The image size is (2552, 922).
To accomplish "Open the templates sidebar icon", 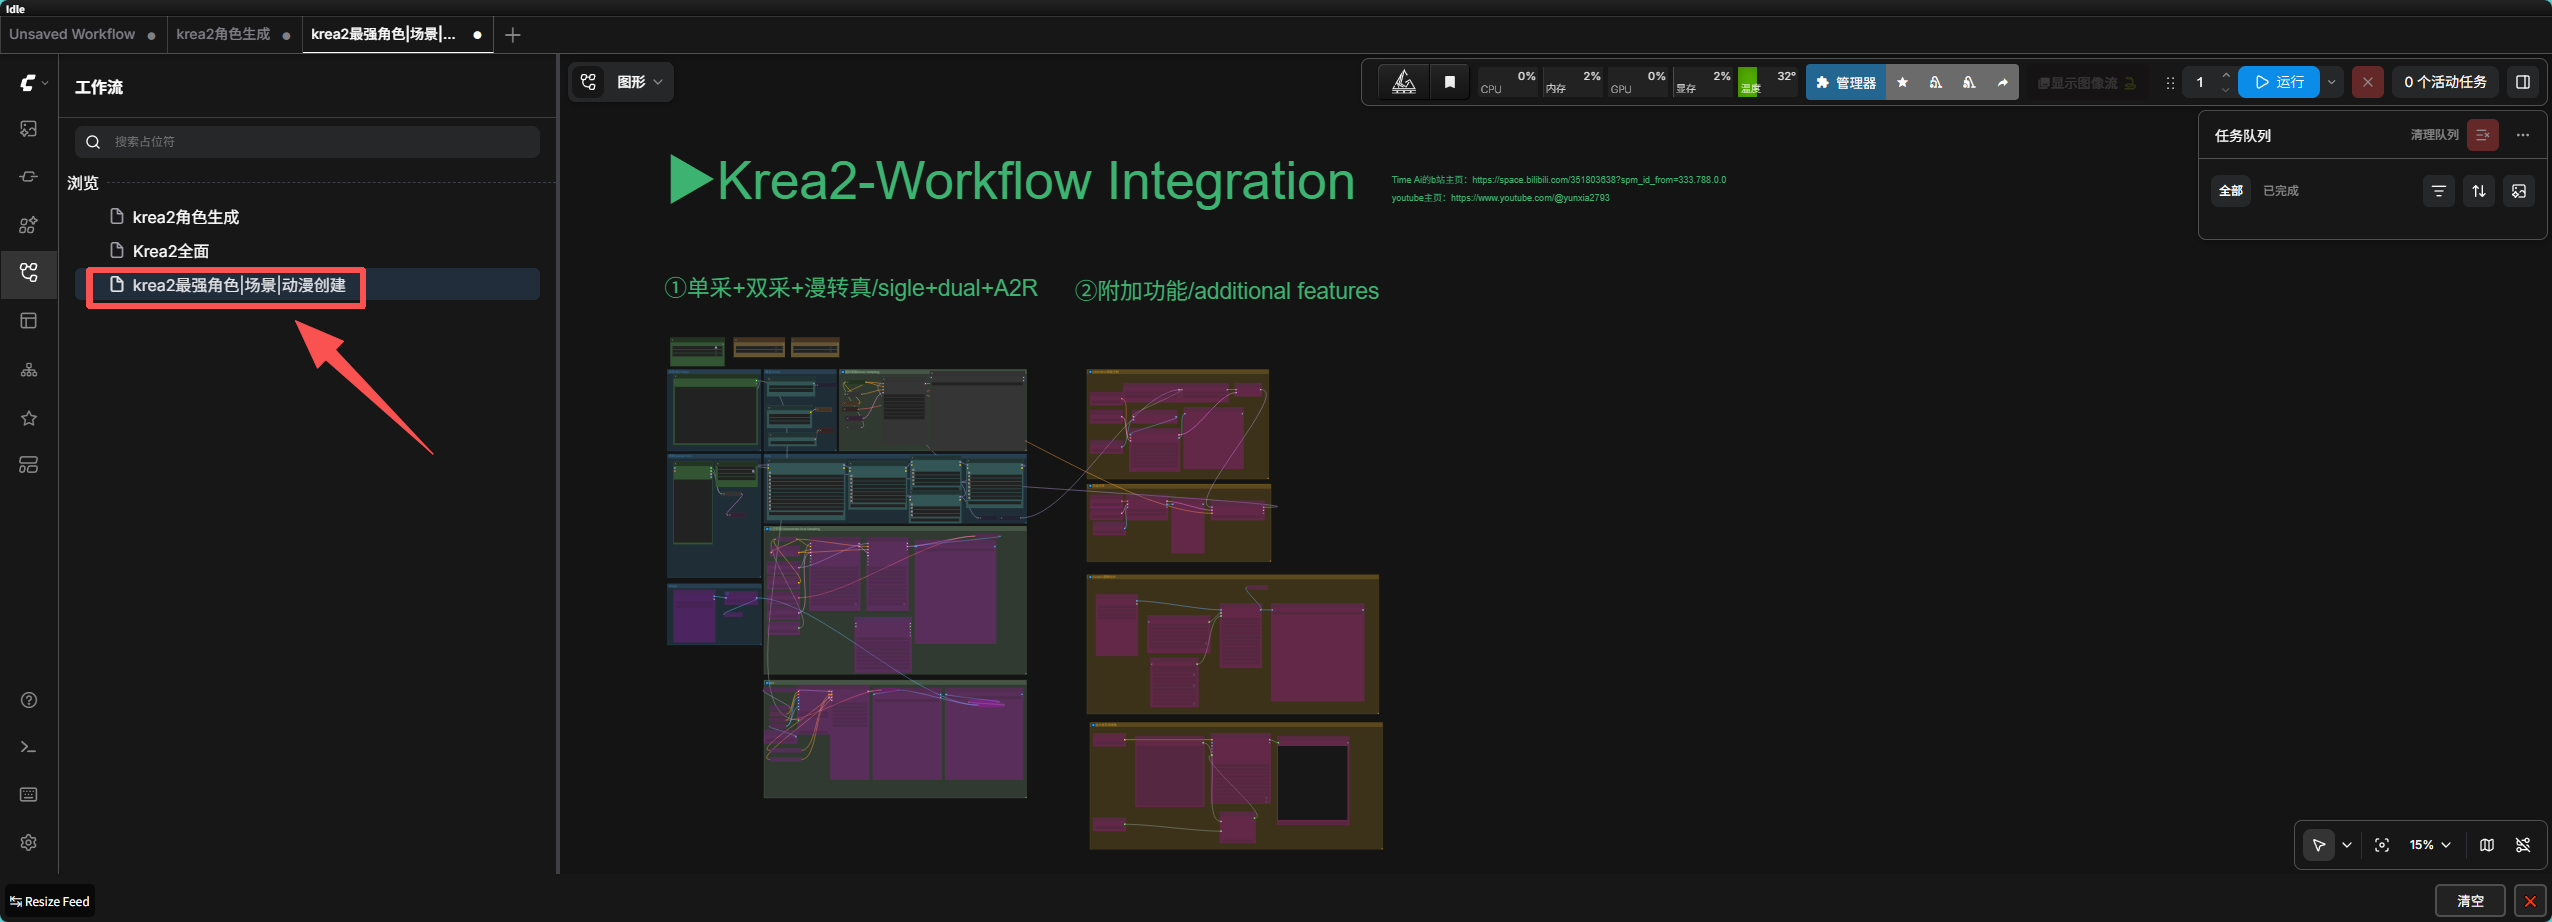I will [29, 321].
